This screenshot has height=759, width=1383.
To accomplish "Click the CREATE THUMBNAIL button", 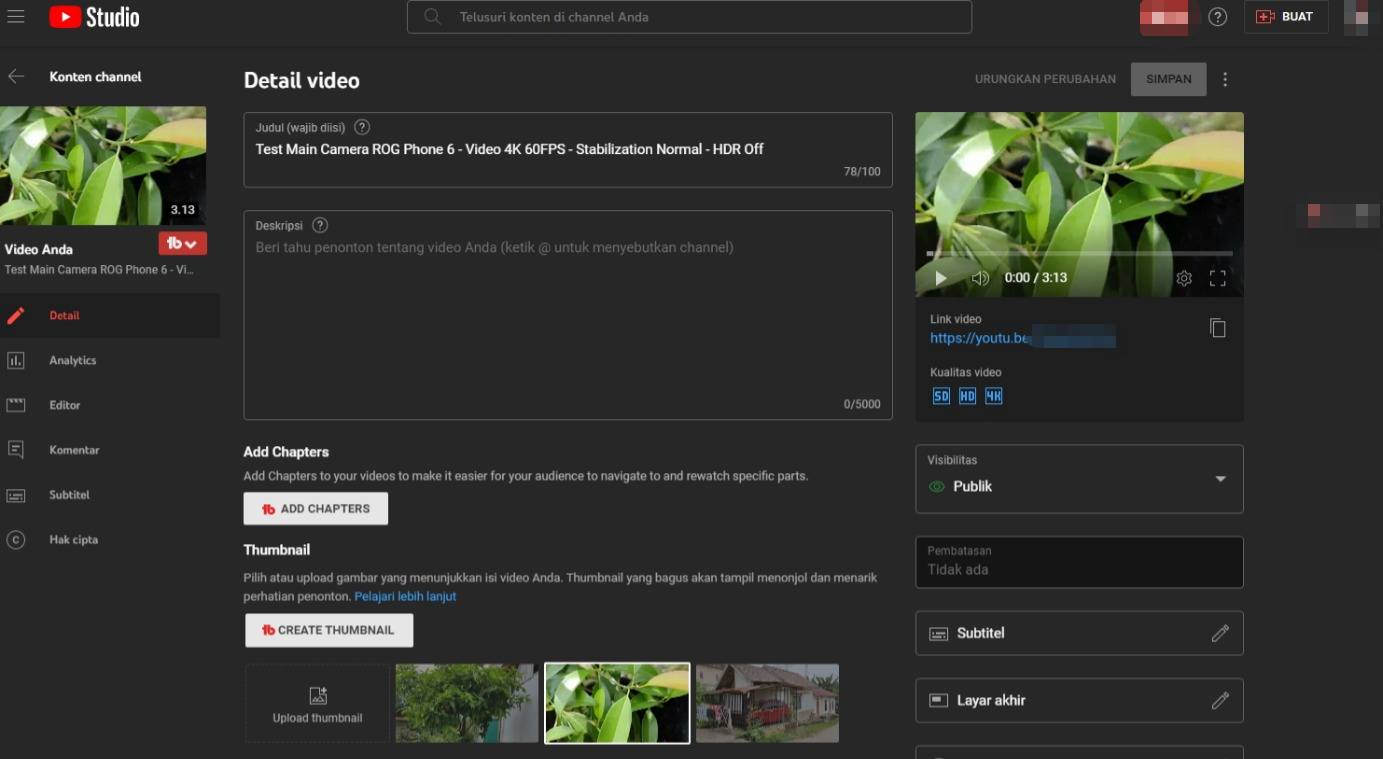I will click(x=329, y=630).
